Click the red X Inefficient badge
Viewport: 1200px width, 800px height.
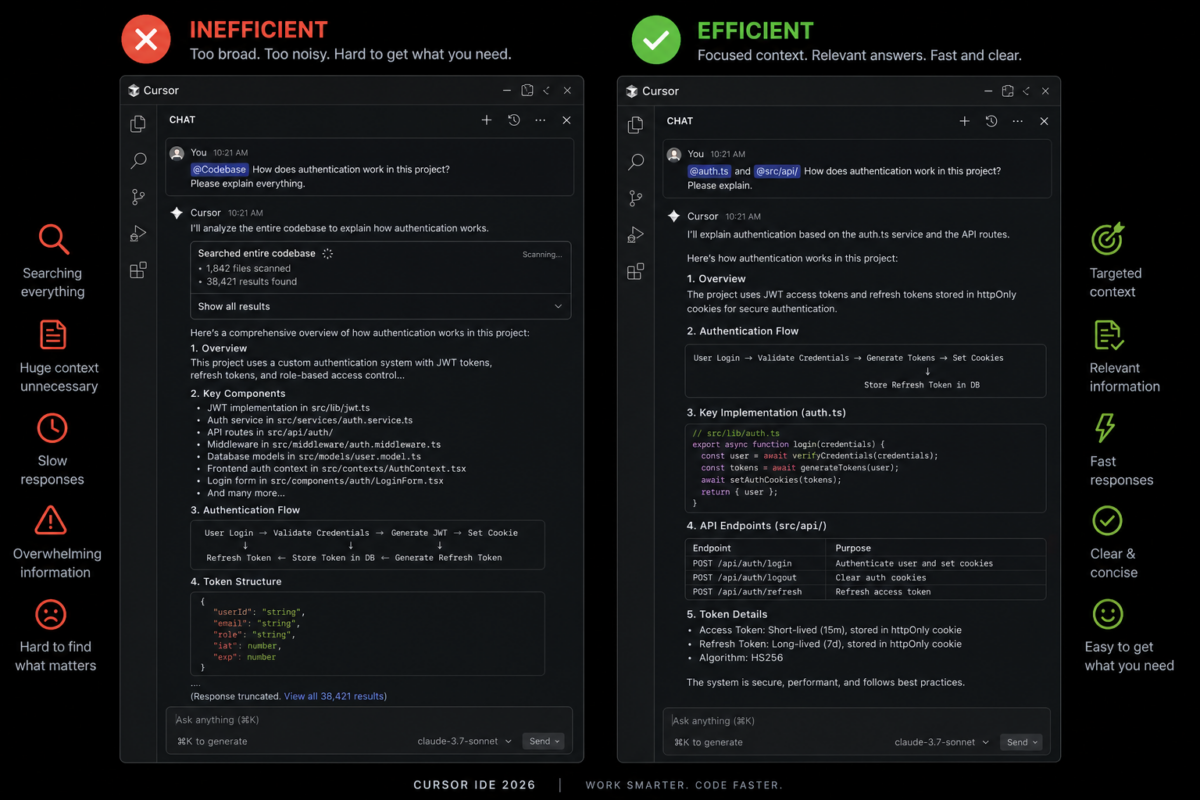coord(146,40)
